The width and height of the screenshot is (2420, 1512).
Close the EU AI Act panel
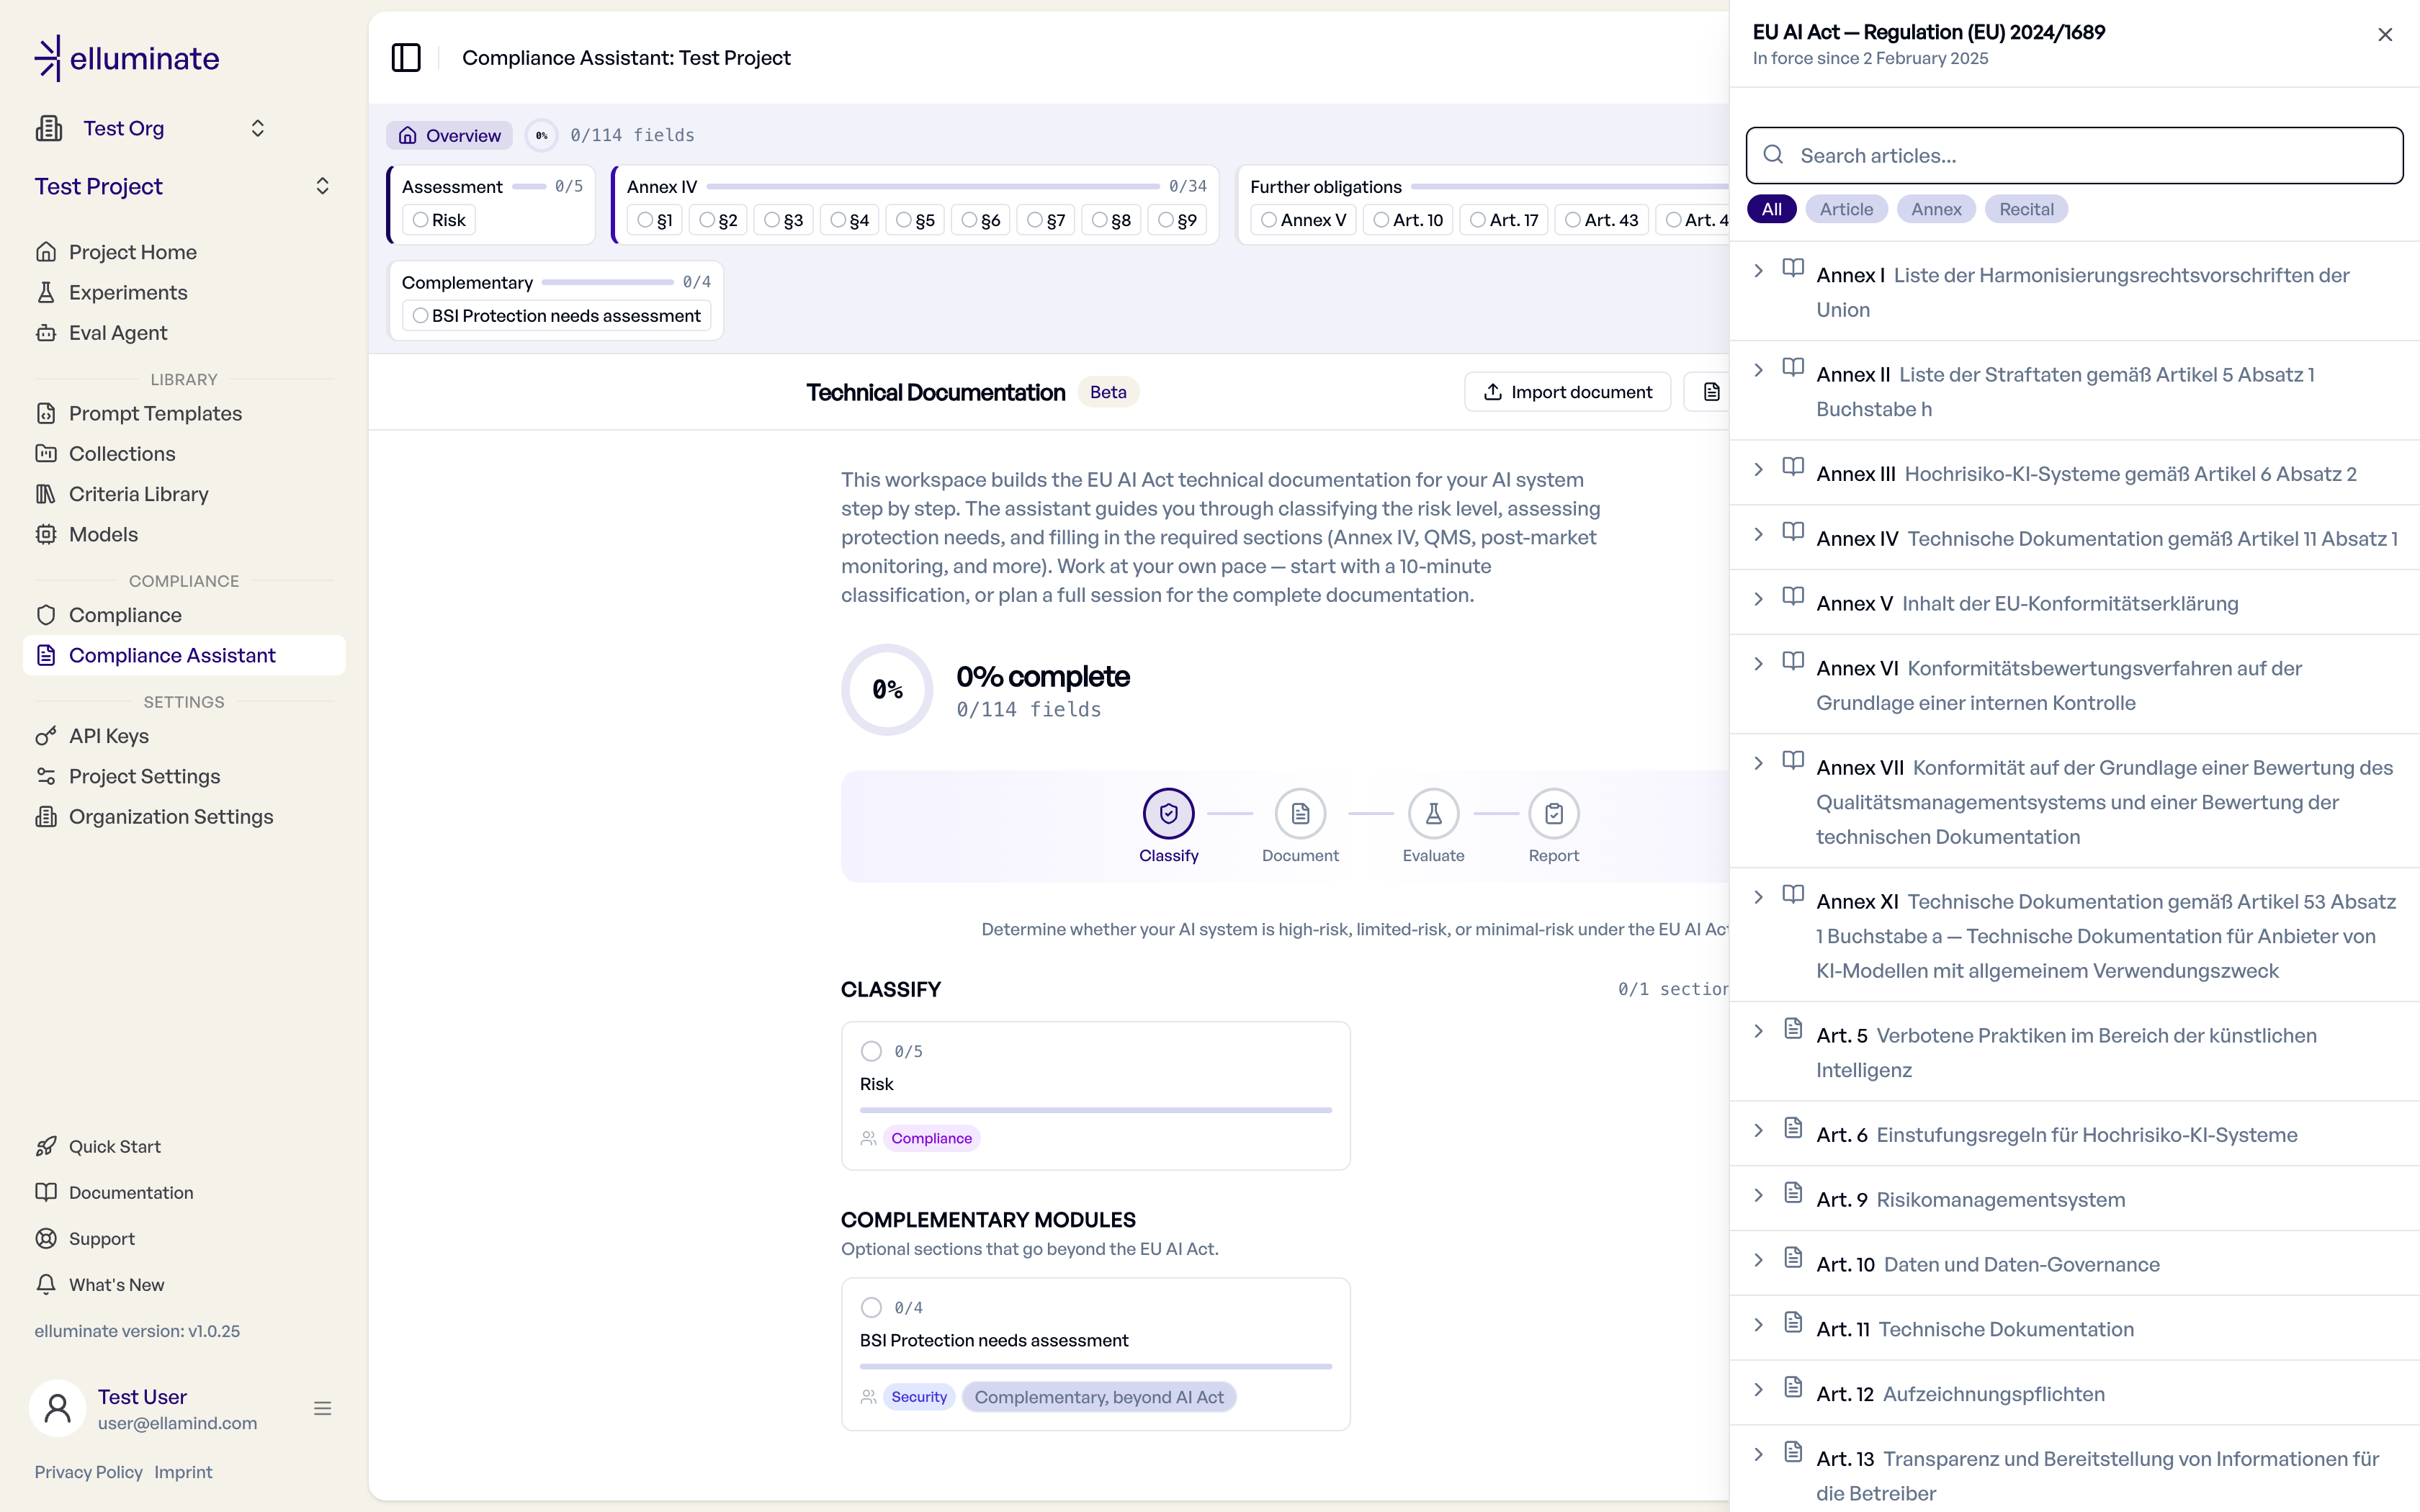pos(2385,35)
